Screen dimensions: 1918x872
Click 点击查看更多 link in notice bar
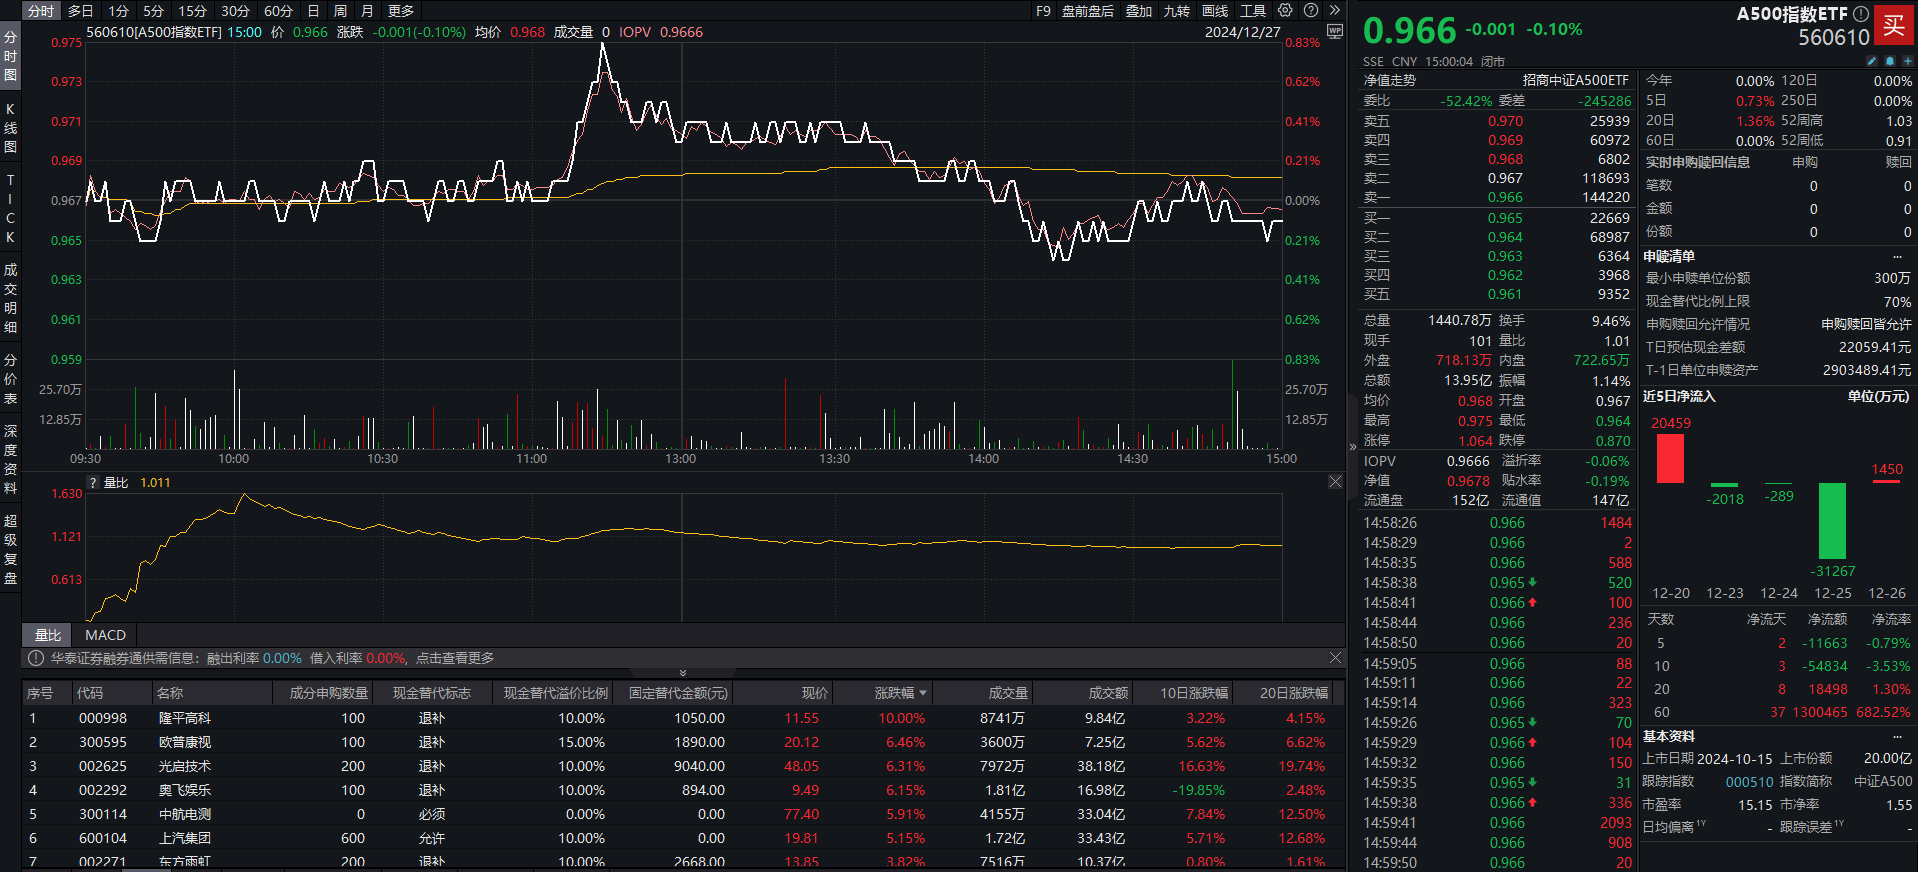455,658
